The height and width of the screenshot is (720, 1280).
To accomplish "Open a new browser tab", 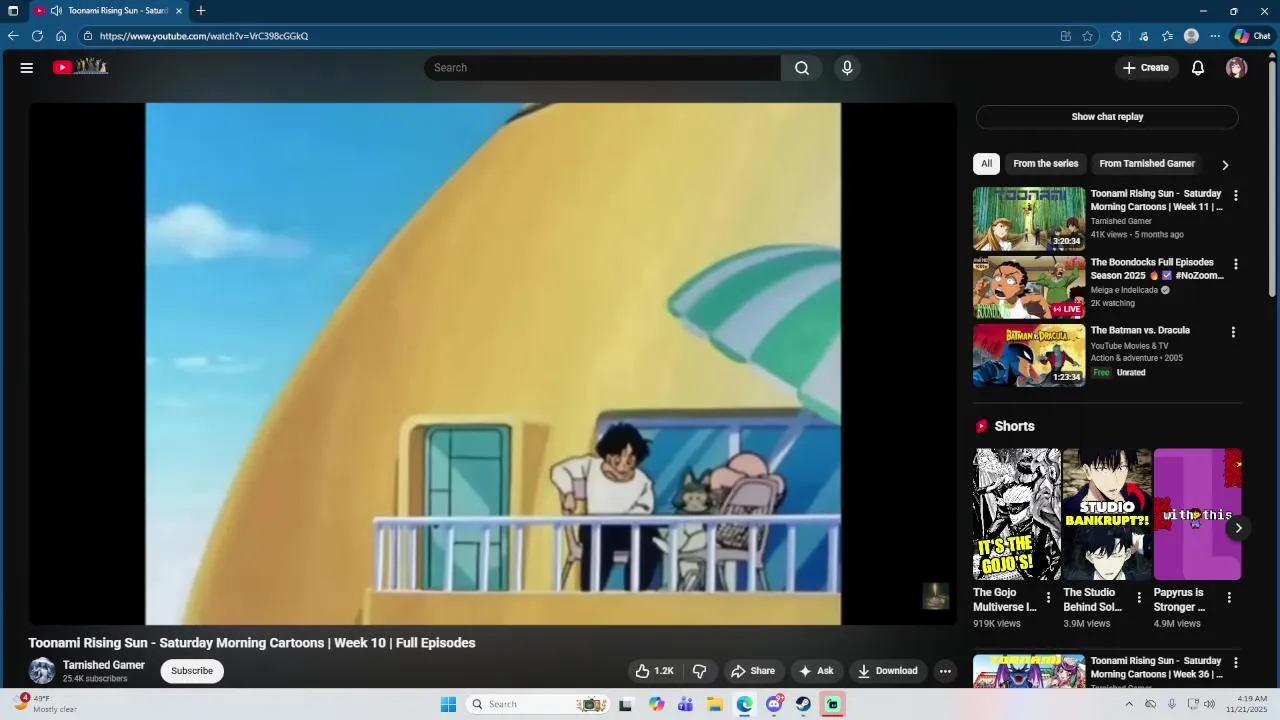I will 201,11.
